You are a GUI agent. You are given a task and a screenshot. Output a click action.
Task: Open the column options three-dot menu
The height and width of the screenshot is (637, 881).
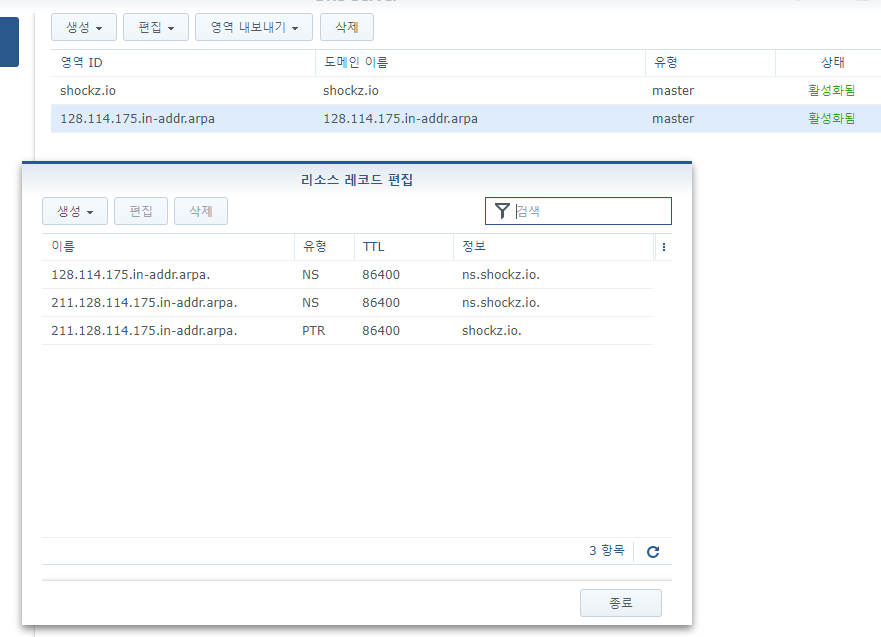[664, 247]
